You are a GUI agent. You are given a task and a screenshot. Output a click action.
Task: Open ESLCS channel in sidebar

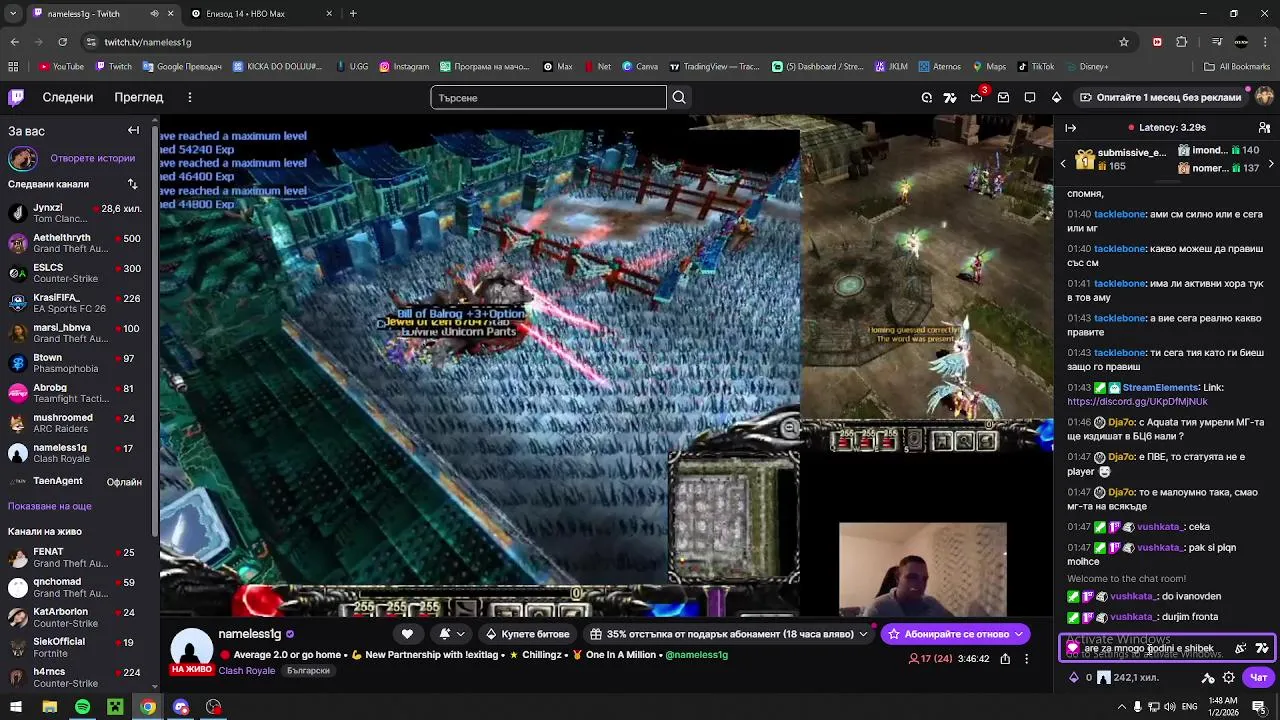pos(75,273)
